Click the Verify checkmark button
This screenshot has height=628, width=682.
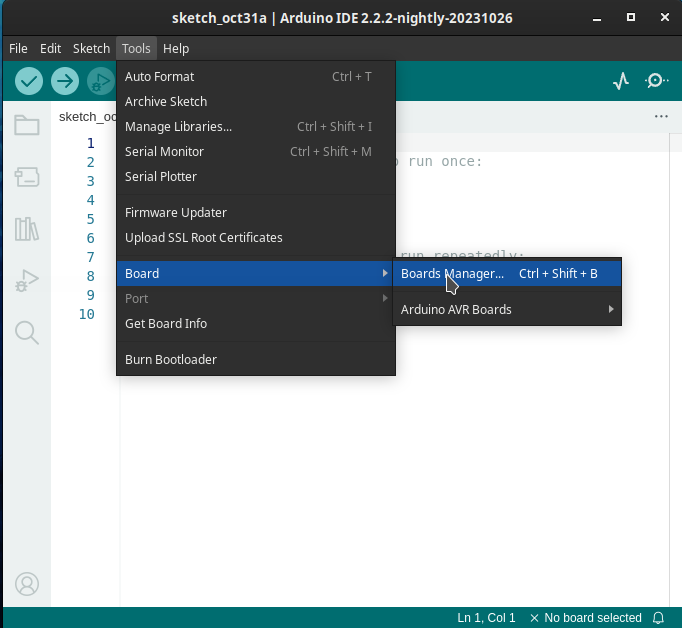(x=29, y=81)
